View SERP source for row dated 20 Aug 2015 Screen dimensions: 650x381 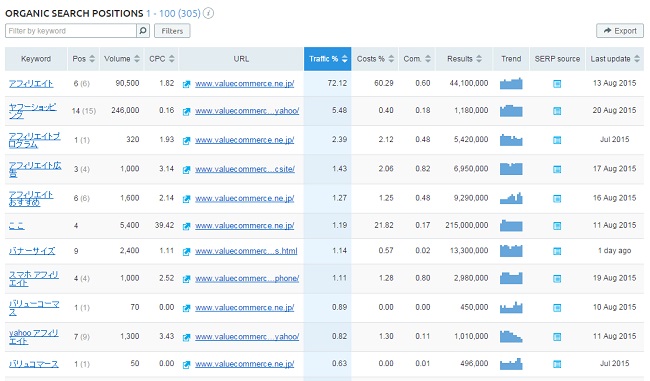point(557,111)
